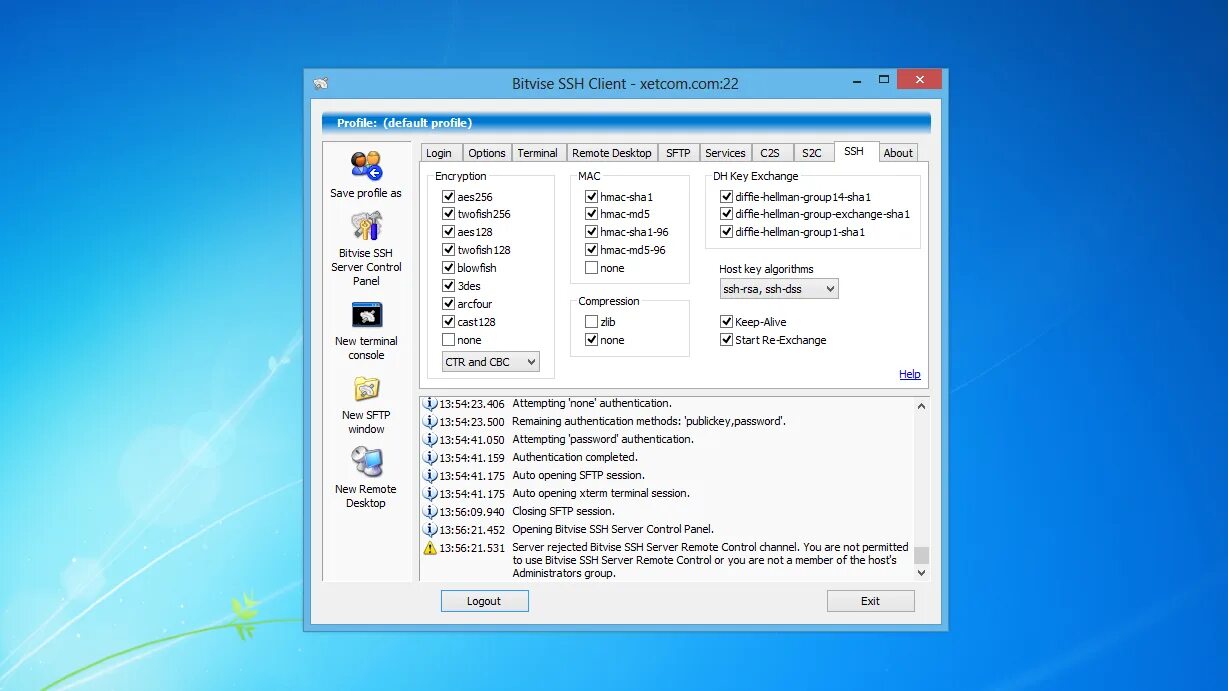The image size is (1228, 691).
Task: Select 'Closing SFTP session.' log text
Action: click(x=563, y=512)
